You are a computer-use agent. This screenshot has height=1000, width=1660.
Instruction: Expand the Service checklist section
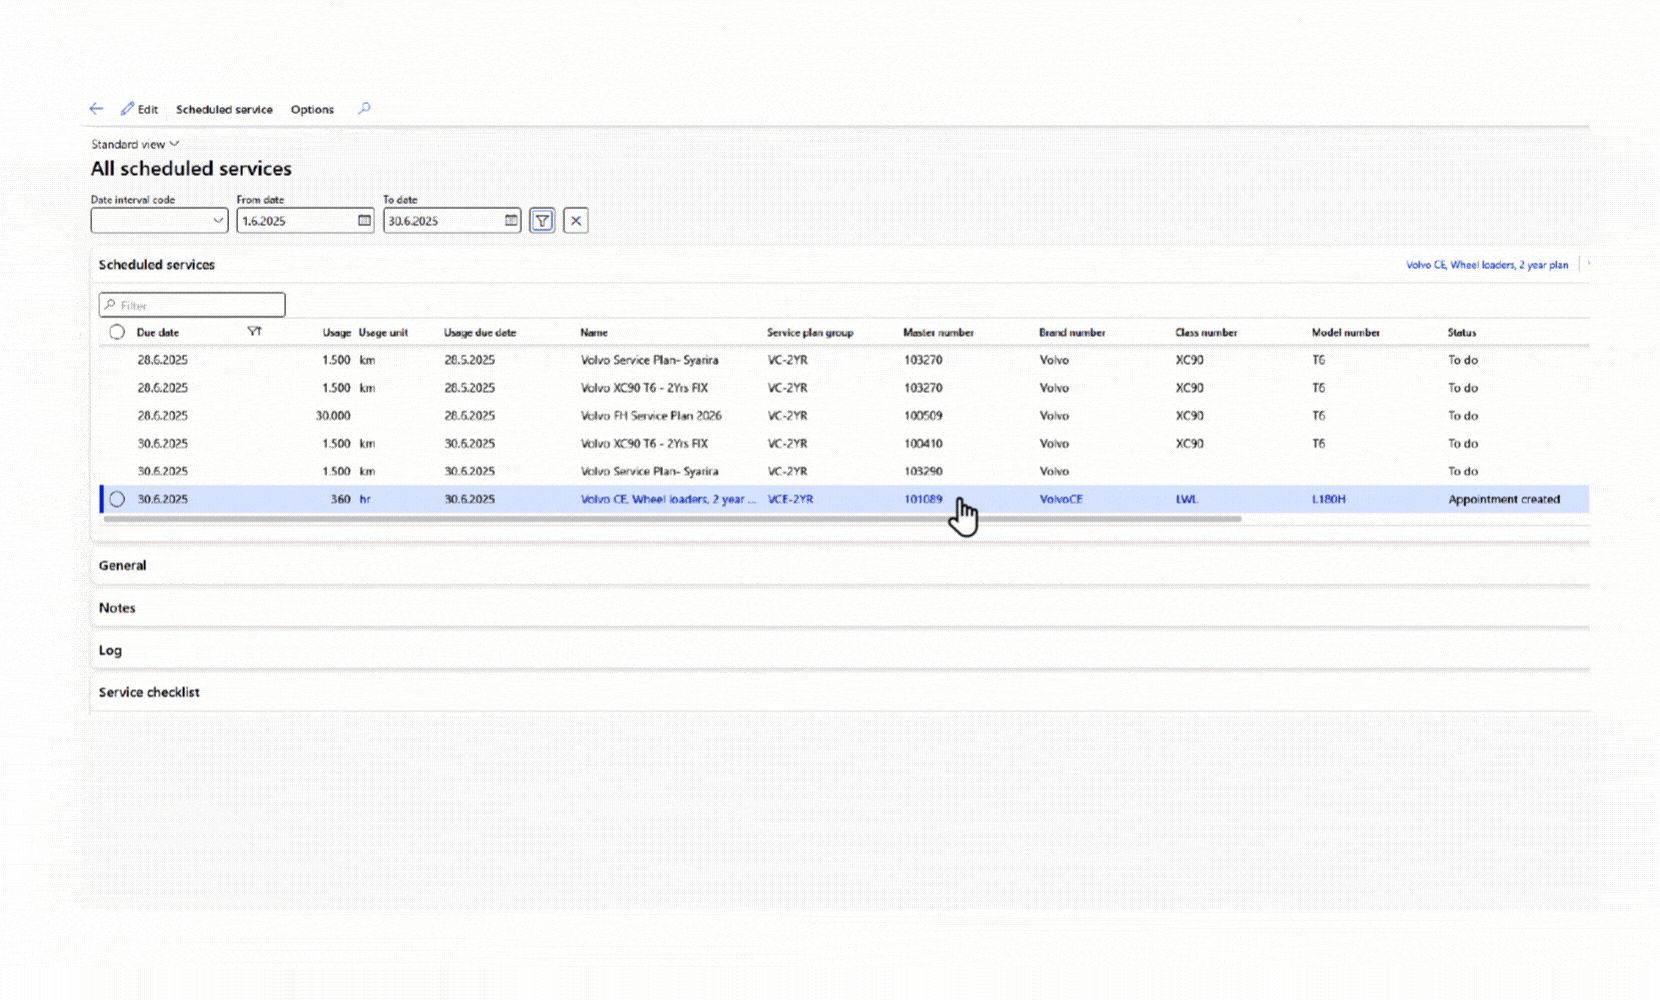[x=149, y=692]
